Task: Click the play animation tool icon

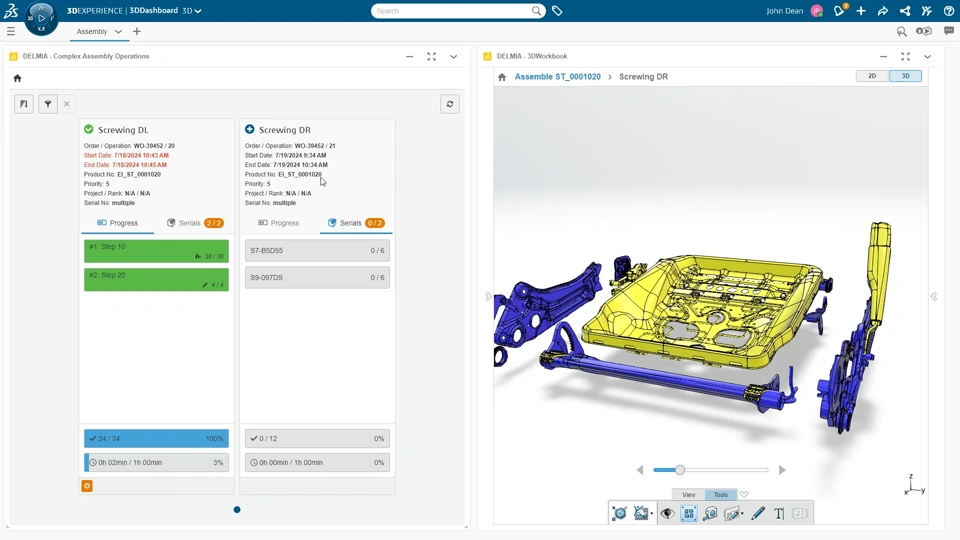Action: (x=619, y=514)
